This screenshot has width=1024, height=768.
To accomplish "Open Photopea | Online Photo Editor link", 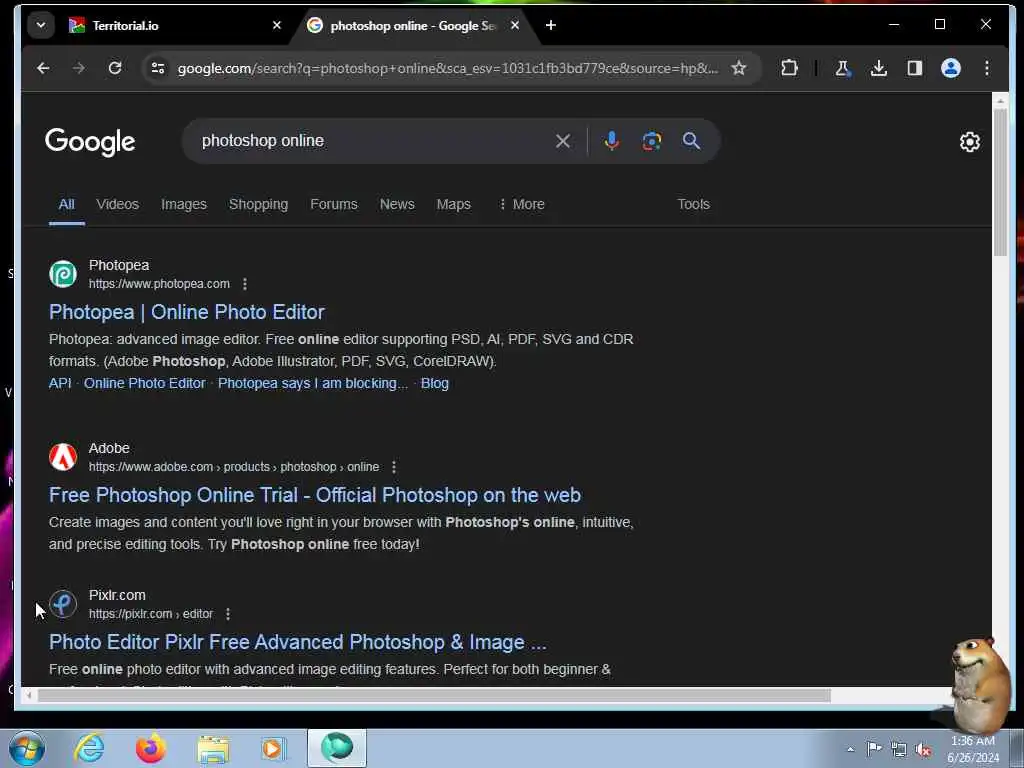I will (186, 312).
